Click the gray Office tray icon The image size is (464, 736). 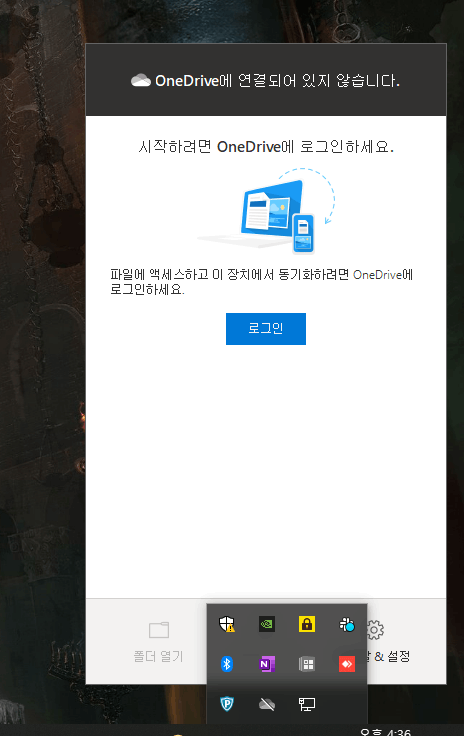(307, 664)
